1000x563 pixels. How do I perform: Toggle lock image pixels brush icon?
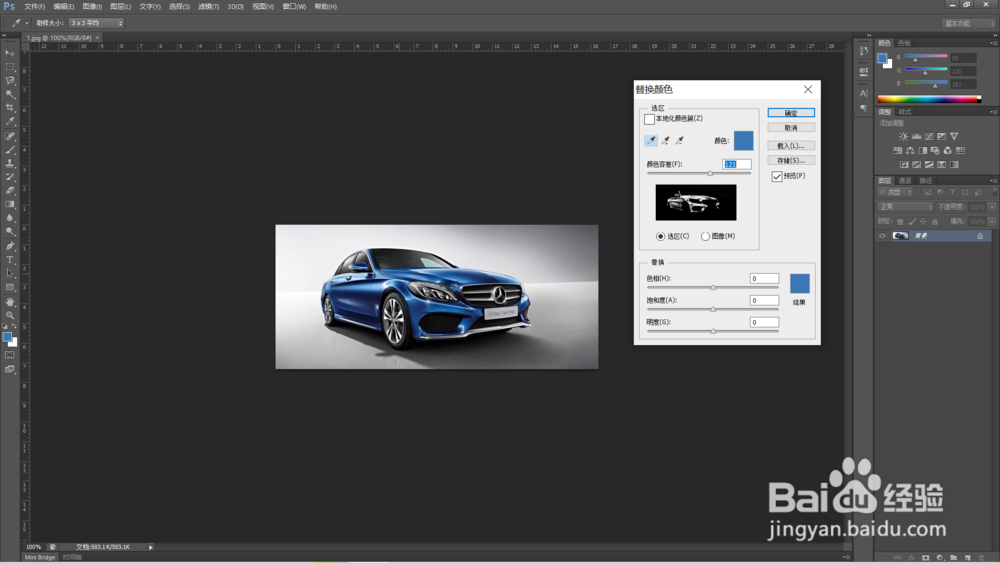pyautogui.click(x=912, y=221)
